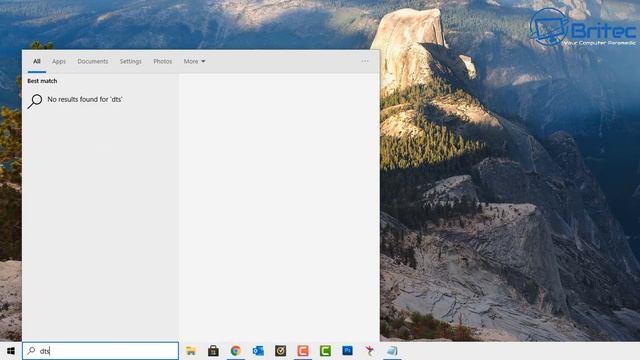640x360 pixels.
Task: Open the light blue app icon on taskbar
Action: point(392,351)
